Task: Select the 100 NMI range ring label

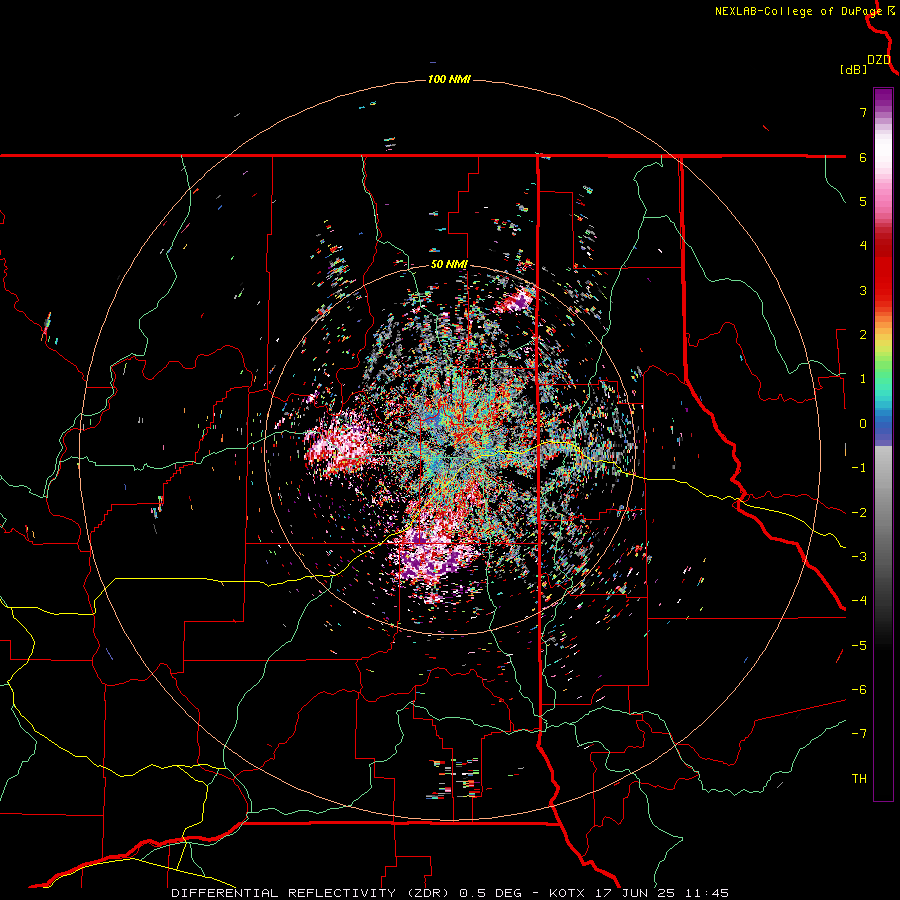Action: tap(449, 79)
